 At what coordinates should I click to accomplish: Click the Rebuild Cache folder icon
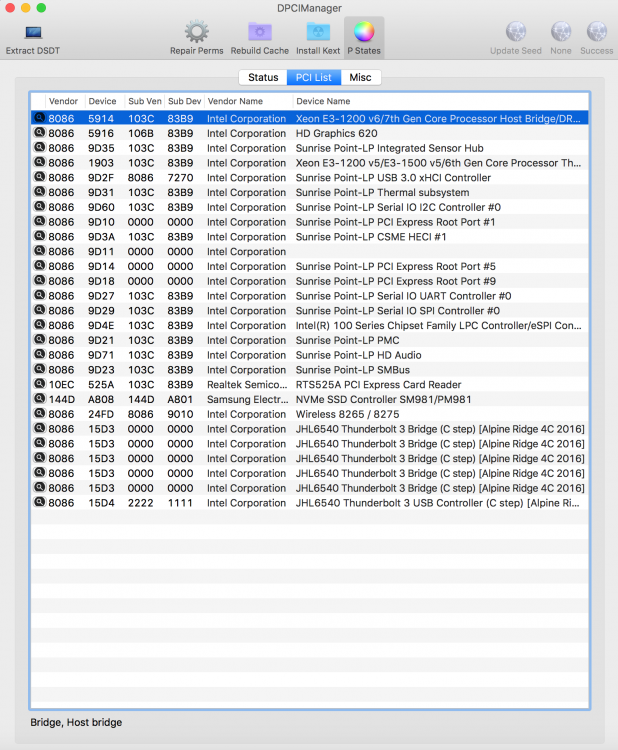click(x=260, y=32)
